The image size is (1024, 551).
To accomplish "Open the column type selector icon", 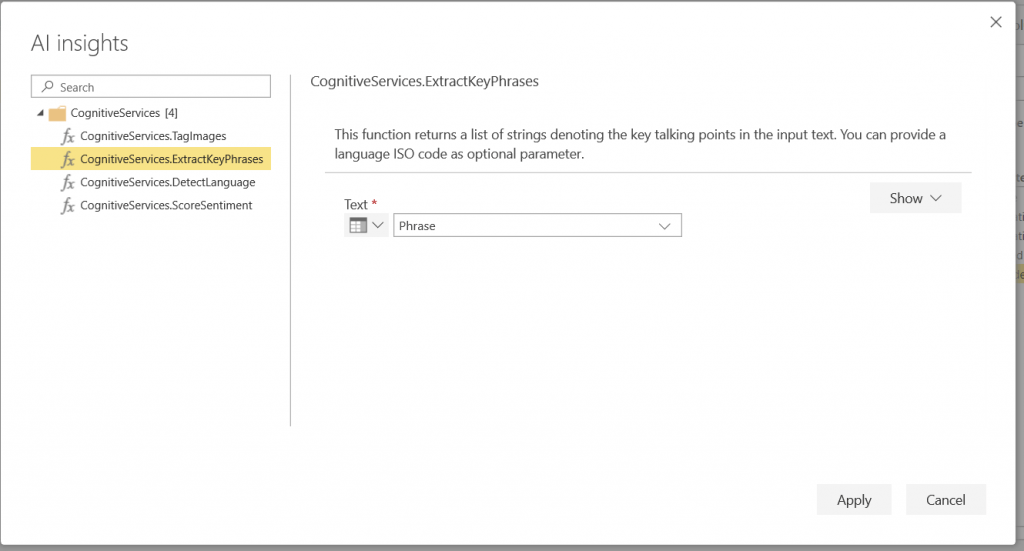I will click(x=358, y=226).
